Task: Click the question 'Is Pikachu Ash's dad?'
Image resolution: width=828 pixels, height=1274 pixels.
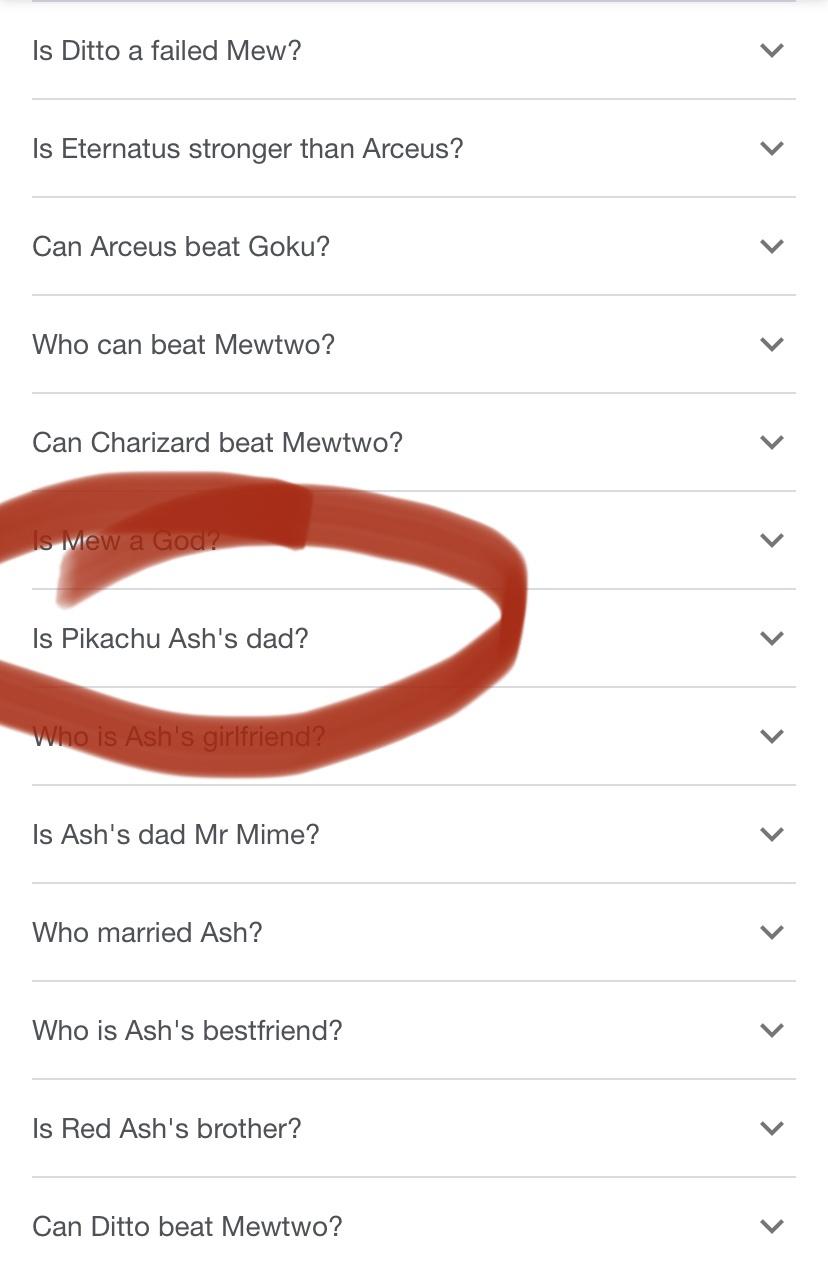Action: [170, 638]
